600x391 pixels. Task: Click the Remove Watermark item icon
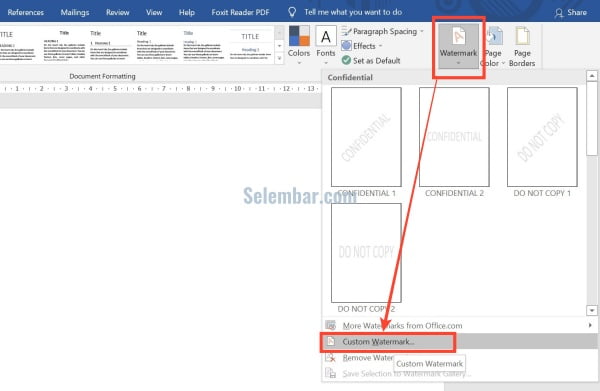click(331, 358)
